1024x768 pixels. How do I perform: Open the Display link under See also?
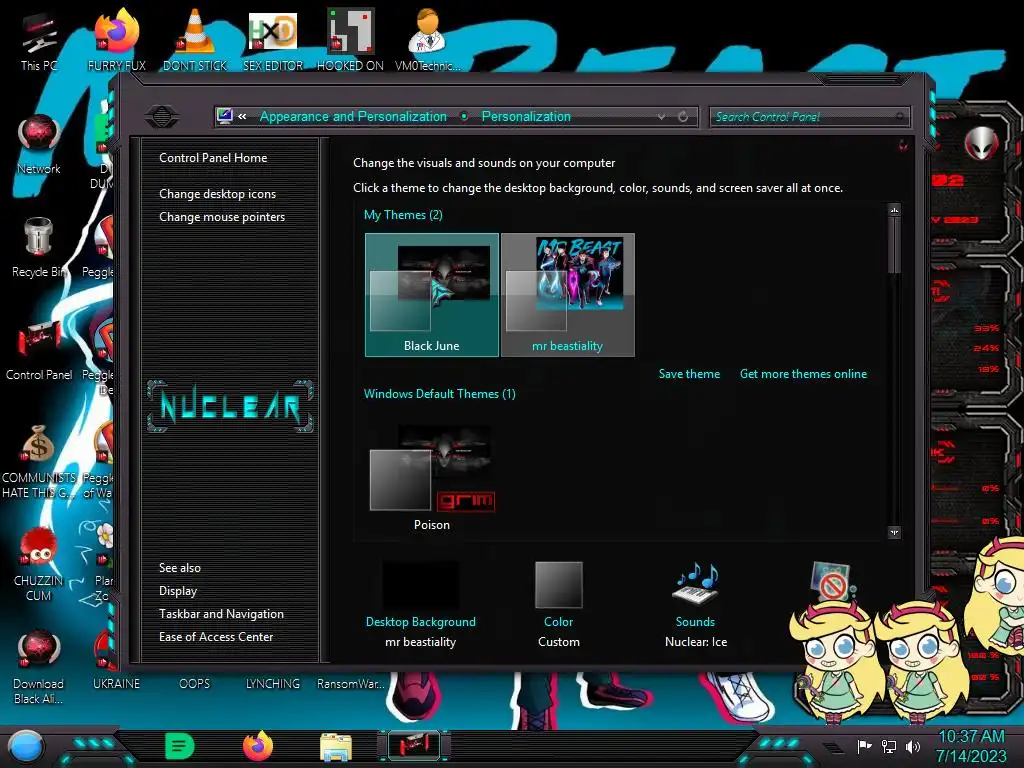click(178, 591)
